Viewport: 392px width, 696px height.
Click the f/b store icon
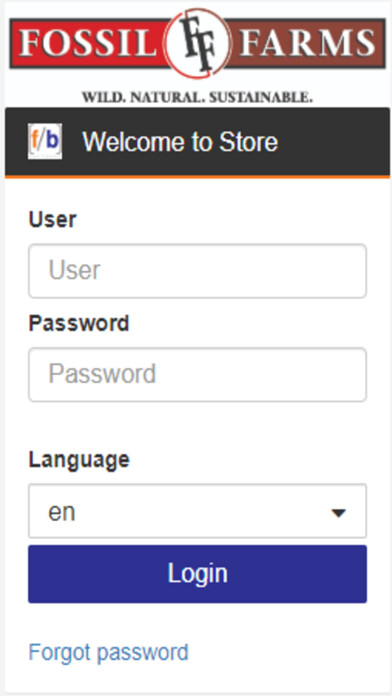pos(45,141)
